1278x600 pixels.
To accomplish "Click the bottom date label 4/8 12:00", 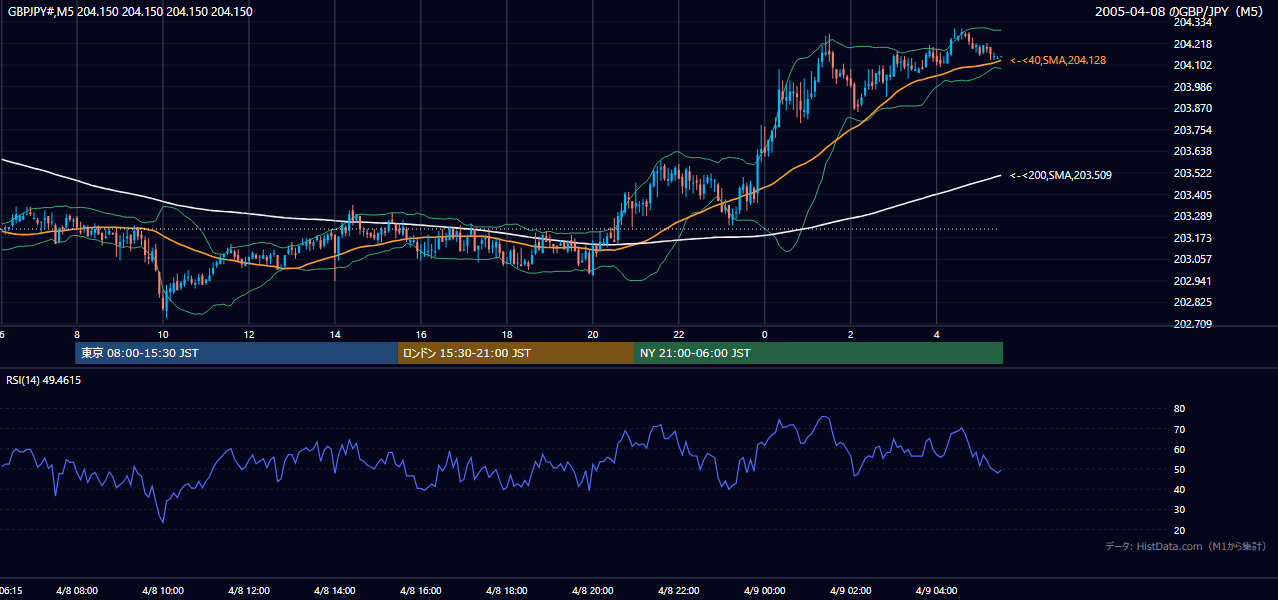I will click(x=248, y=591).
